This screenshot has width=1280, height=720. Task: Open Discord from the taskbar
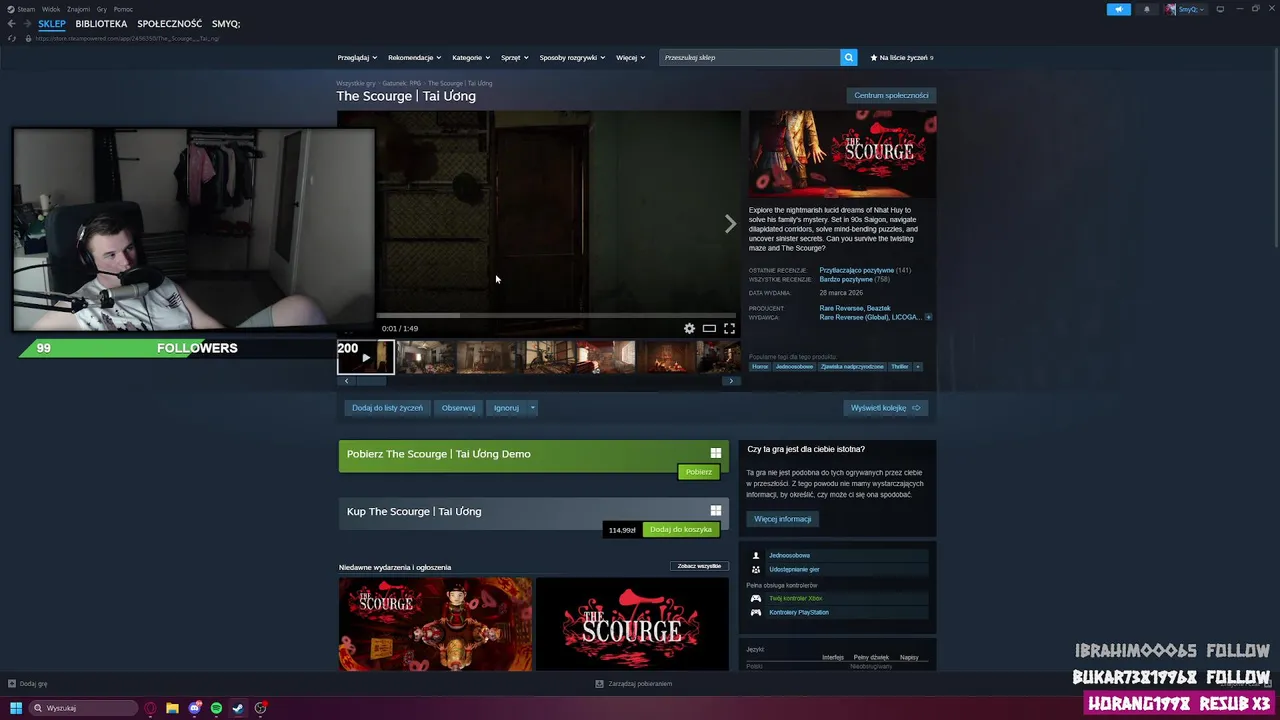tap(194, 708)
